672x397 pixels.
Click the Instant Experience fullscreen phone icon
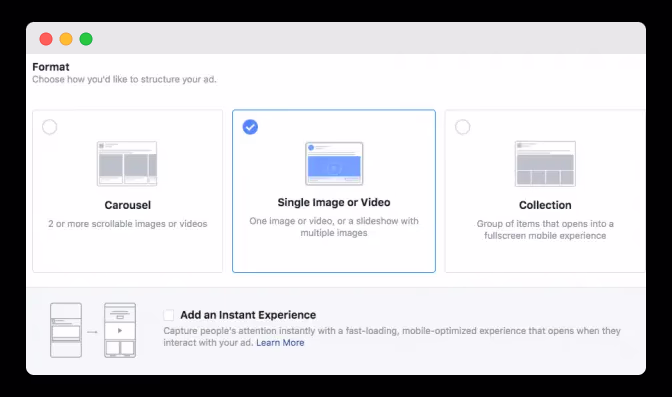[x=120, y=330]
